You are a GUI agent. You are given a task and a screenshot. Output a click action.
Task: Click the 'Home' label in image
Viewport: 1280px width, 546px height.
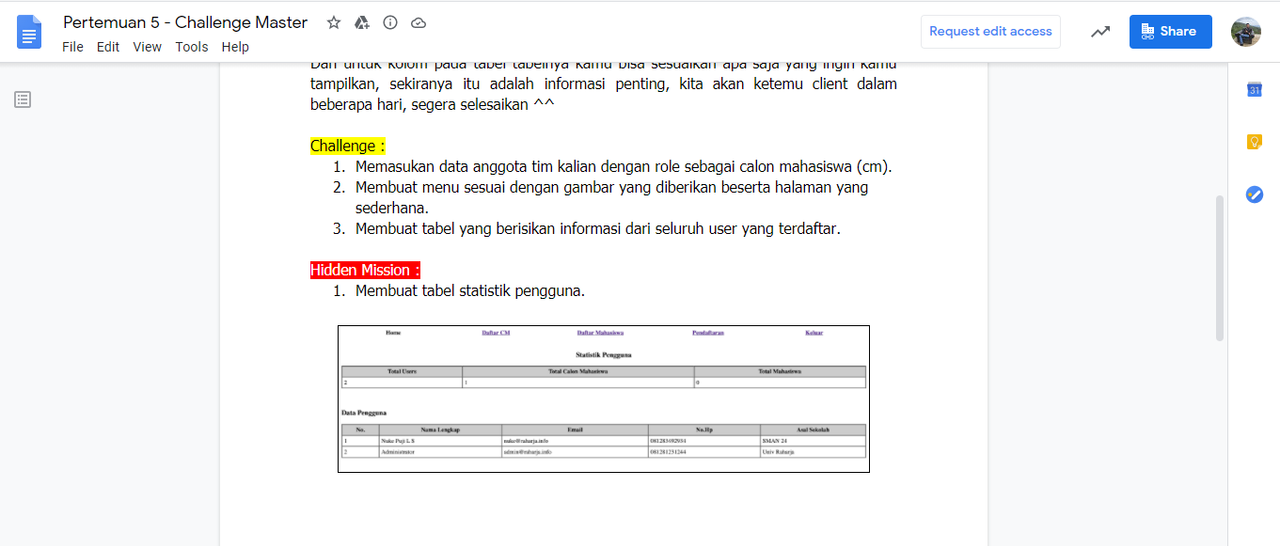click(393, 332)
